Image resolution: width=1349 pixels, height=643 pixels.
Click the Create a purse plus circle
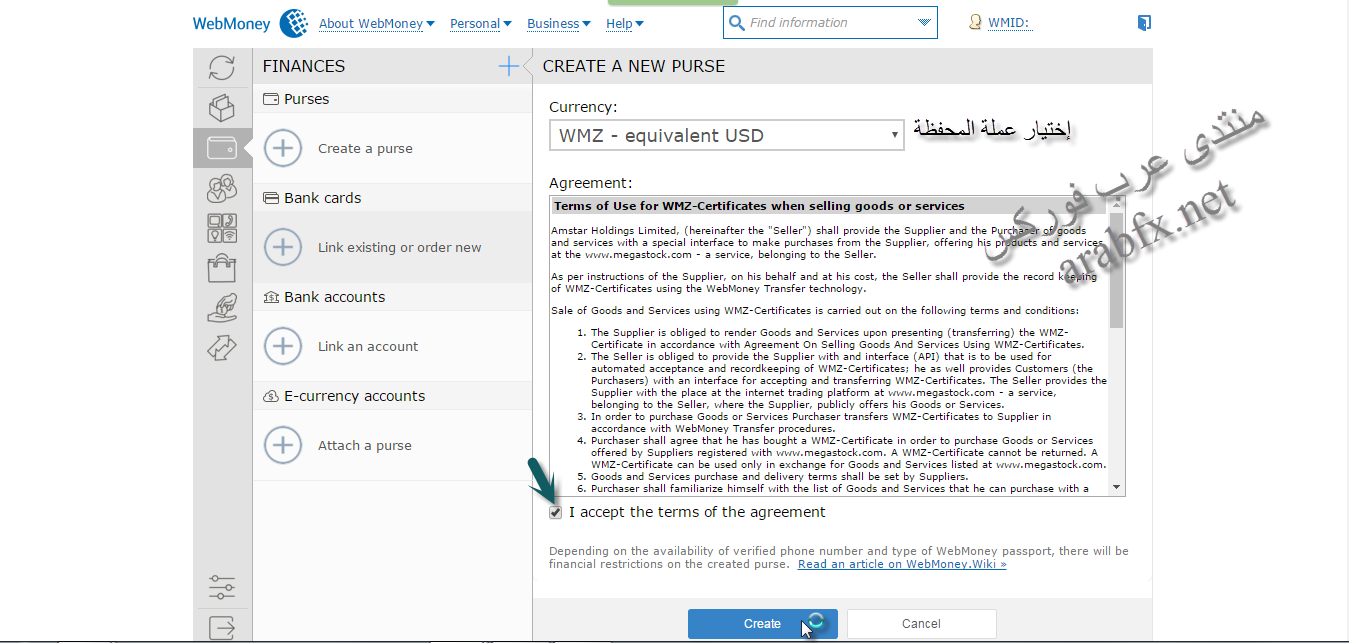point(283,148)
